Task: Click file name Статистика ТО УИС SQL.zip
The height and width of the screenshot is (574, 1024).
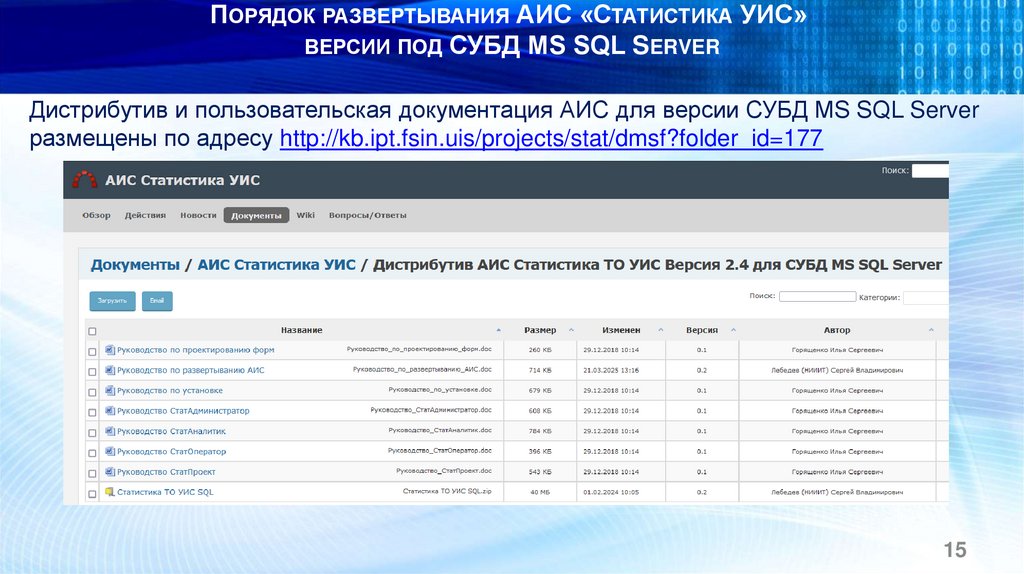Action: tap(447, 491)
